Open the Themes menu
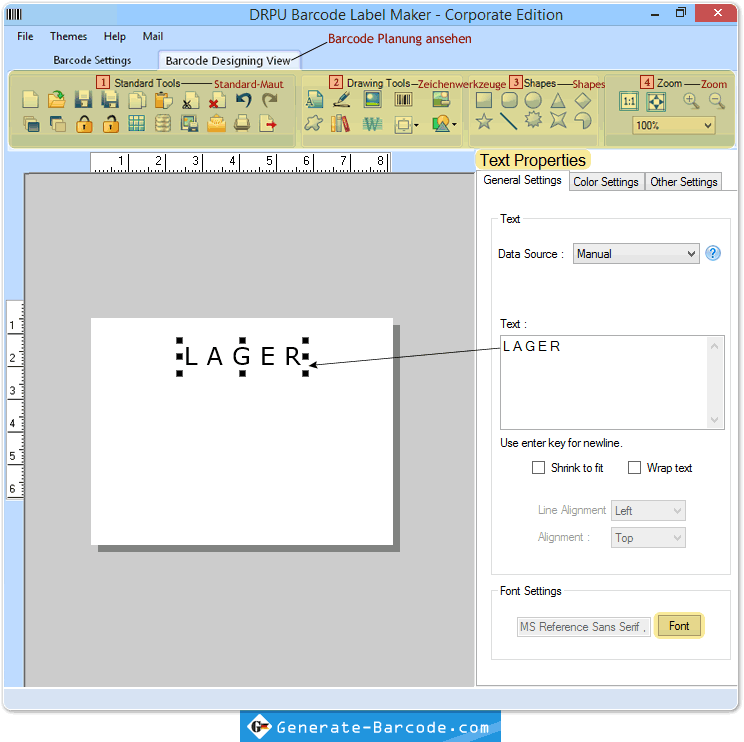744x742 pixels. pyautogui.click(x=68, y=36)
